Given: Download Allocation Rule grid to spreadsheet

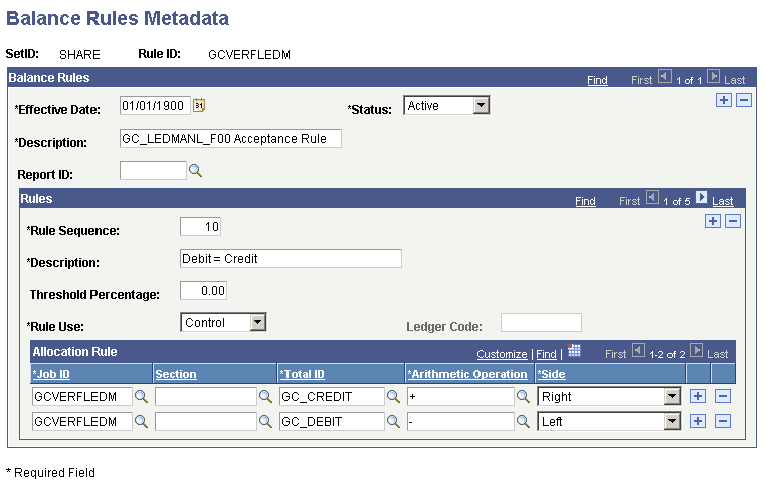Looking at the screenshot, I should pos(574,350).
